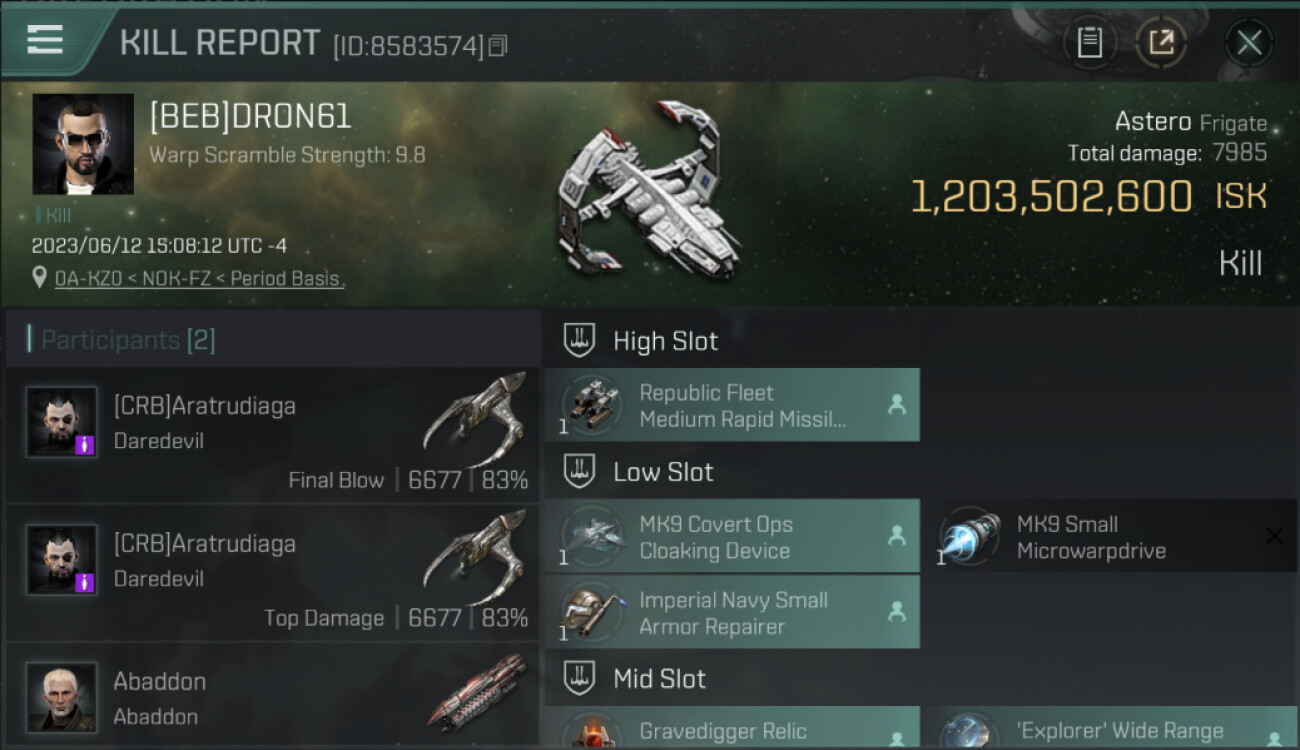Click the Mid Slot shield icon
This screenshot has width=1300, height=750.
[x=579, y=678]
